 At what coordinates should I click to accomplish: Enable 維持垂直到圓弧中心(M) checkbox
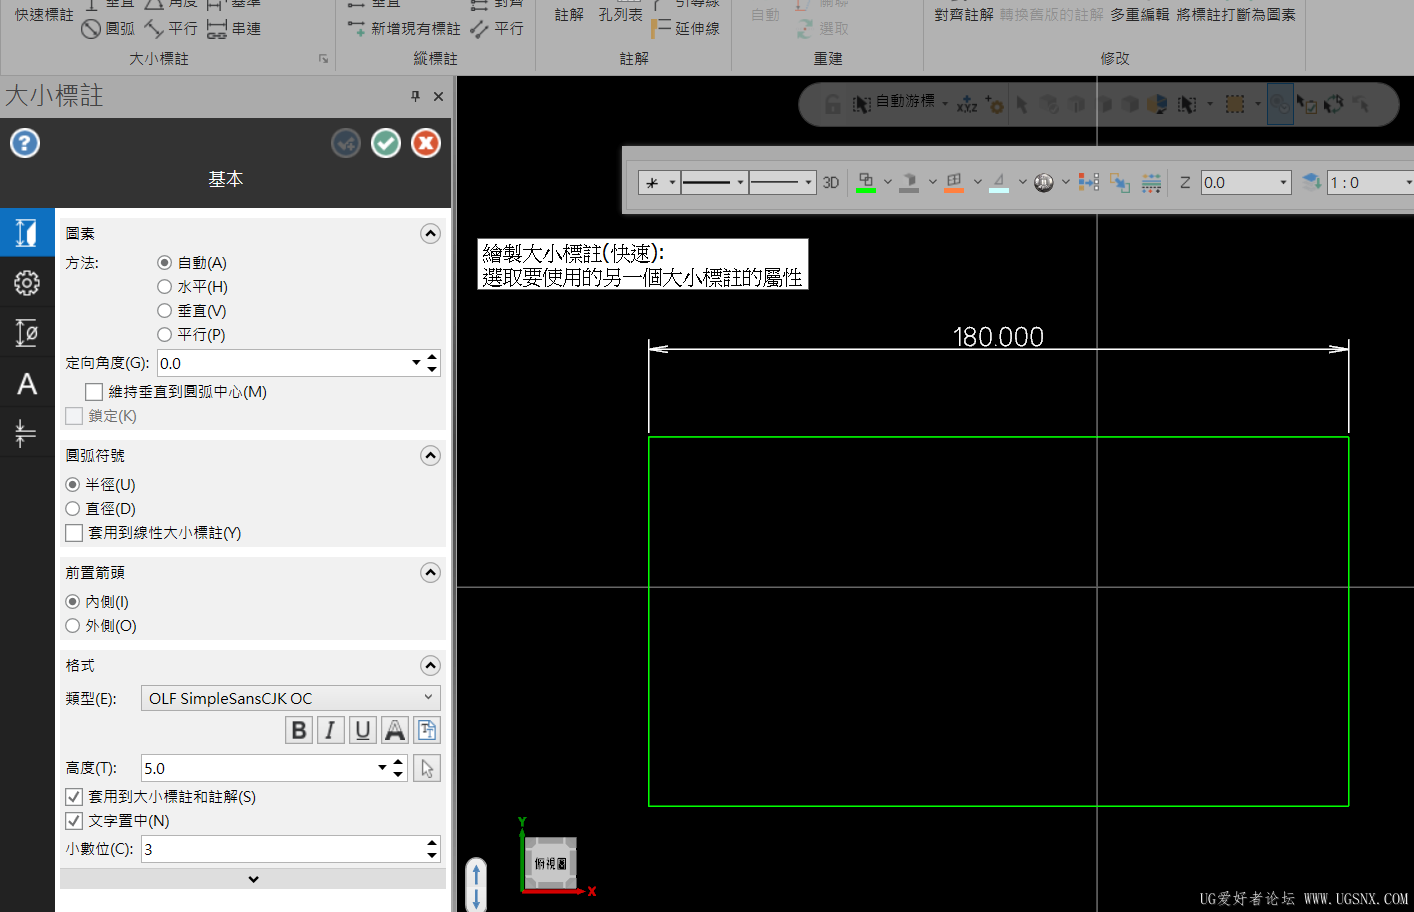click(x=94, y=392)
